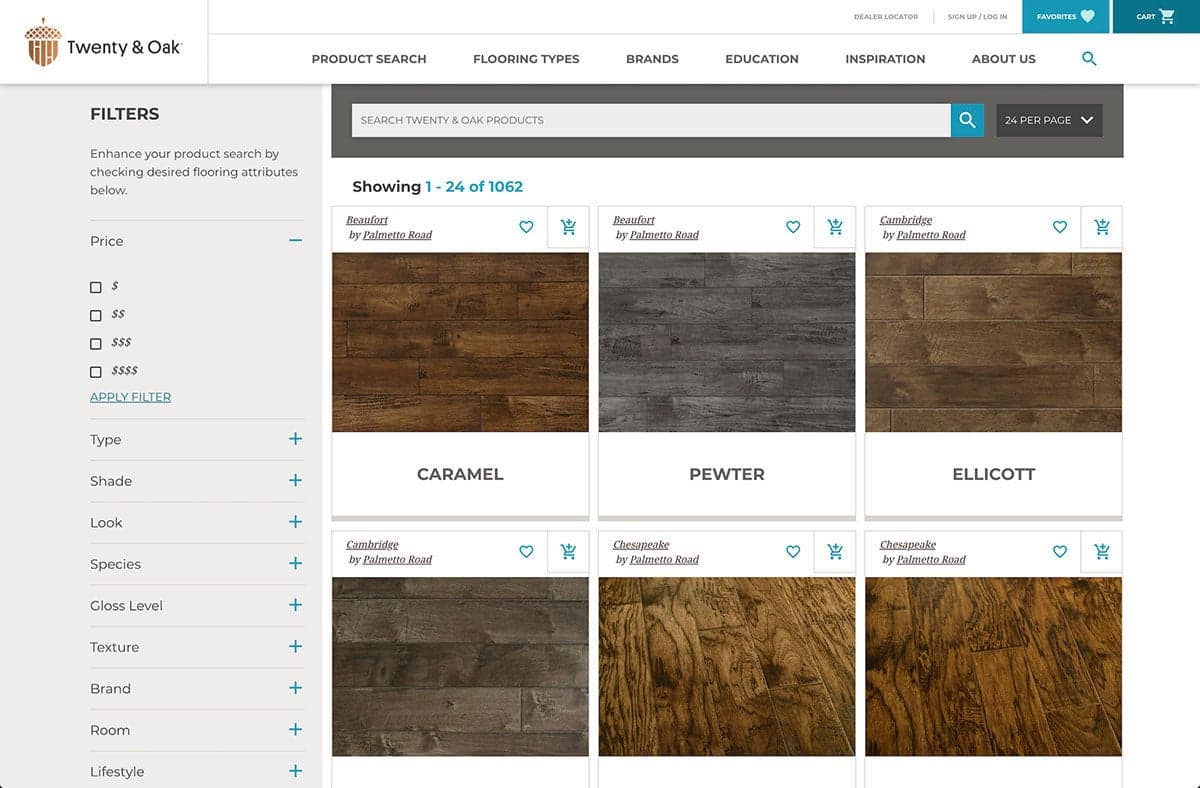Open the Flooring Types menu
This screenshot has width=1200, height=788.
coord(526,59)
